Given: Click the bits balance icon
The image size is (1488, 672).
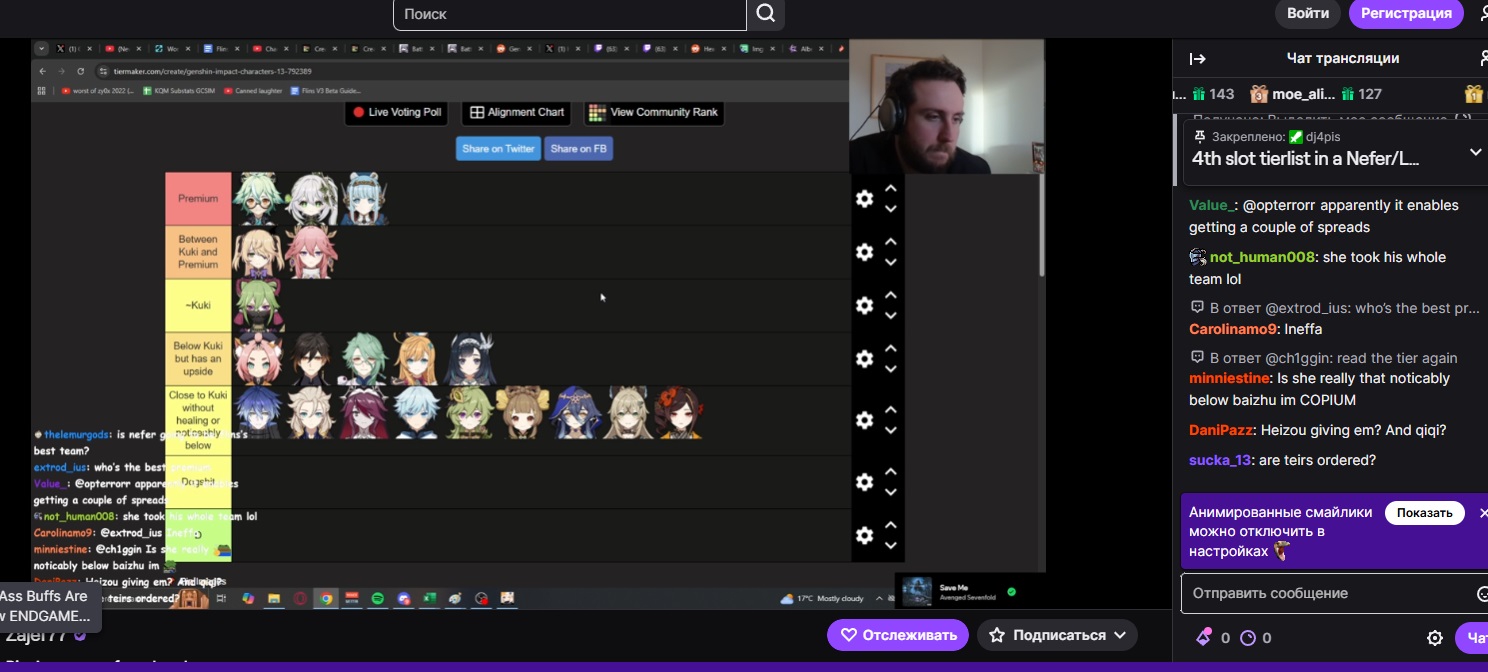Looking at the screenshot, I should [x=1204, y=637].
